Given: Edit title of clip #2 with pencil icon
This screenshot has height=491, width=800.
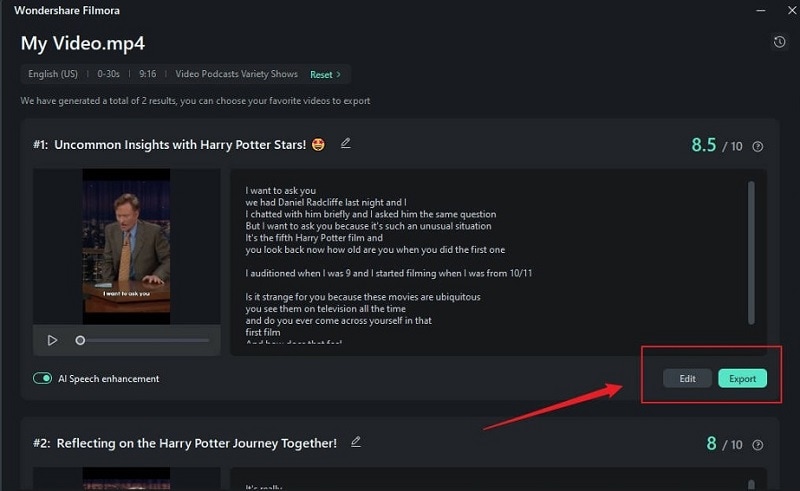Looking at the screenshot, I should click(x=356, y=442).
